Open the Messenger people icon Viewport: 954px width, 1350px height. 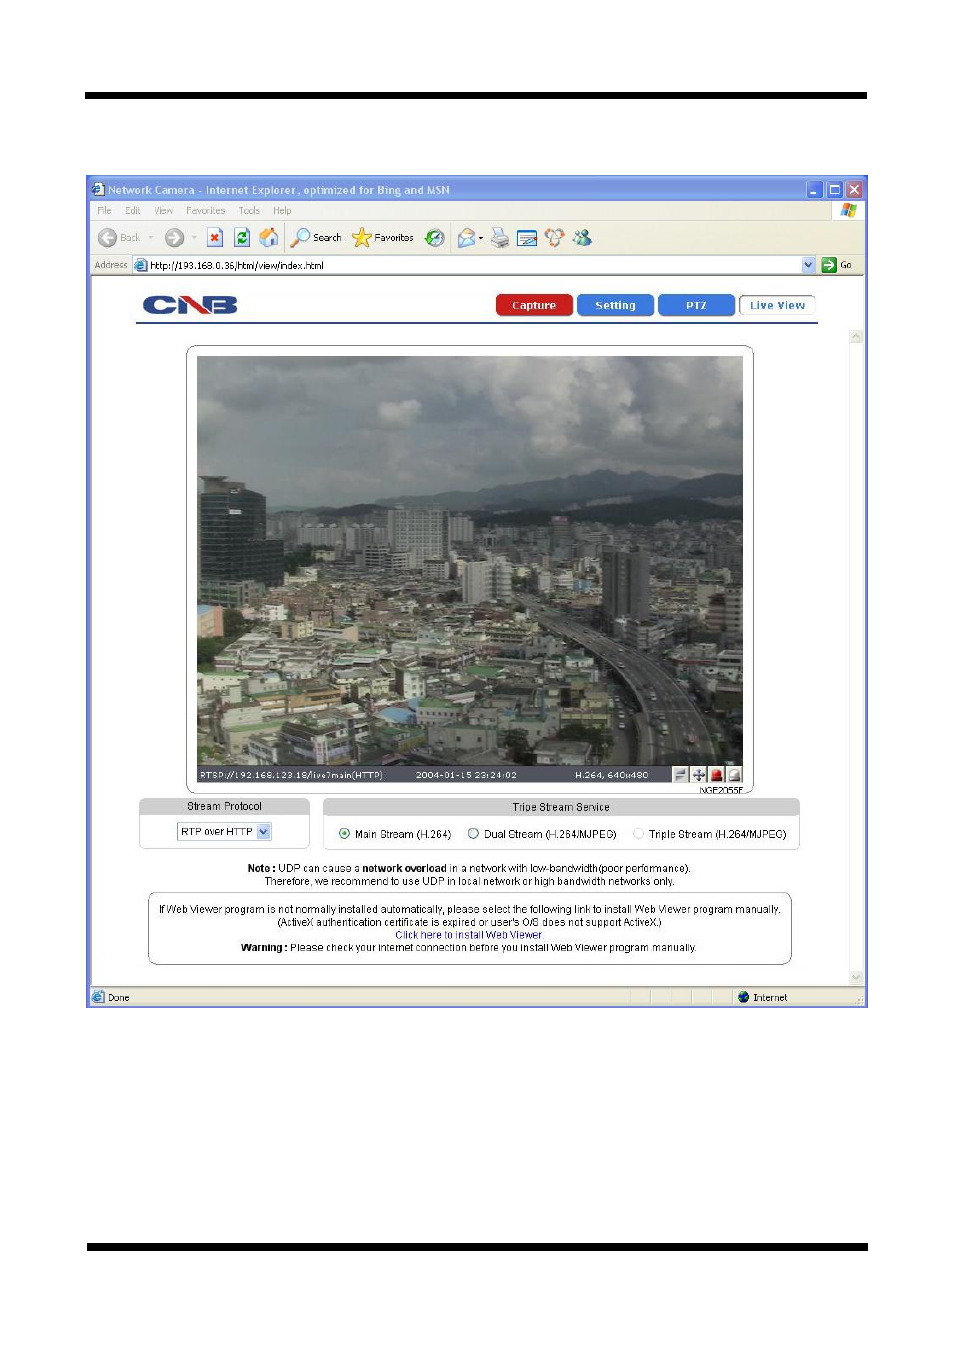[x=582, y=237]
